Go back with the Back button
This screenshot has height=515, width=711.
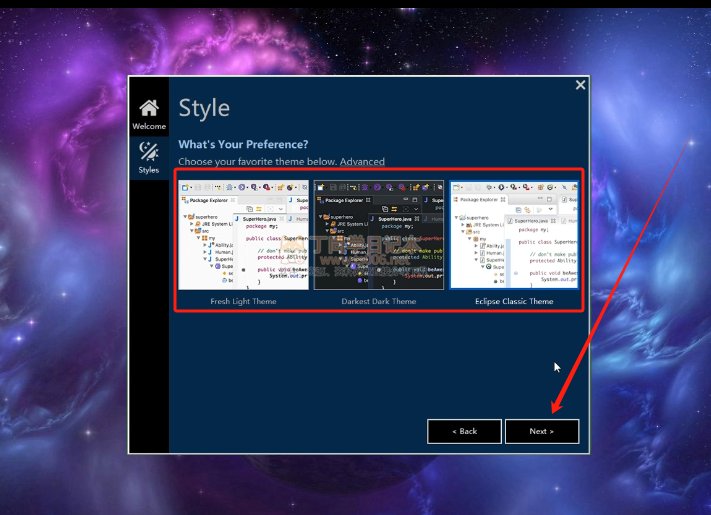coord(464,431)
